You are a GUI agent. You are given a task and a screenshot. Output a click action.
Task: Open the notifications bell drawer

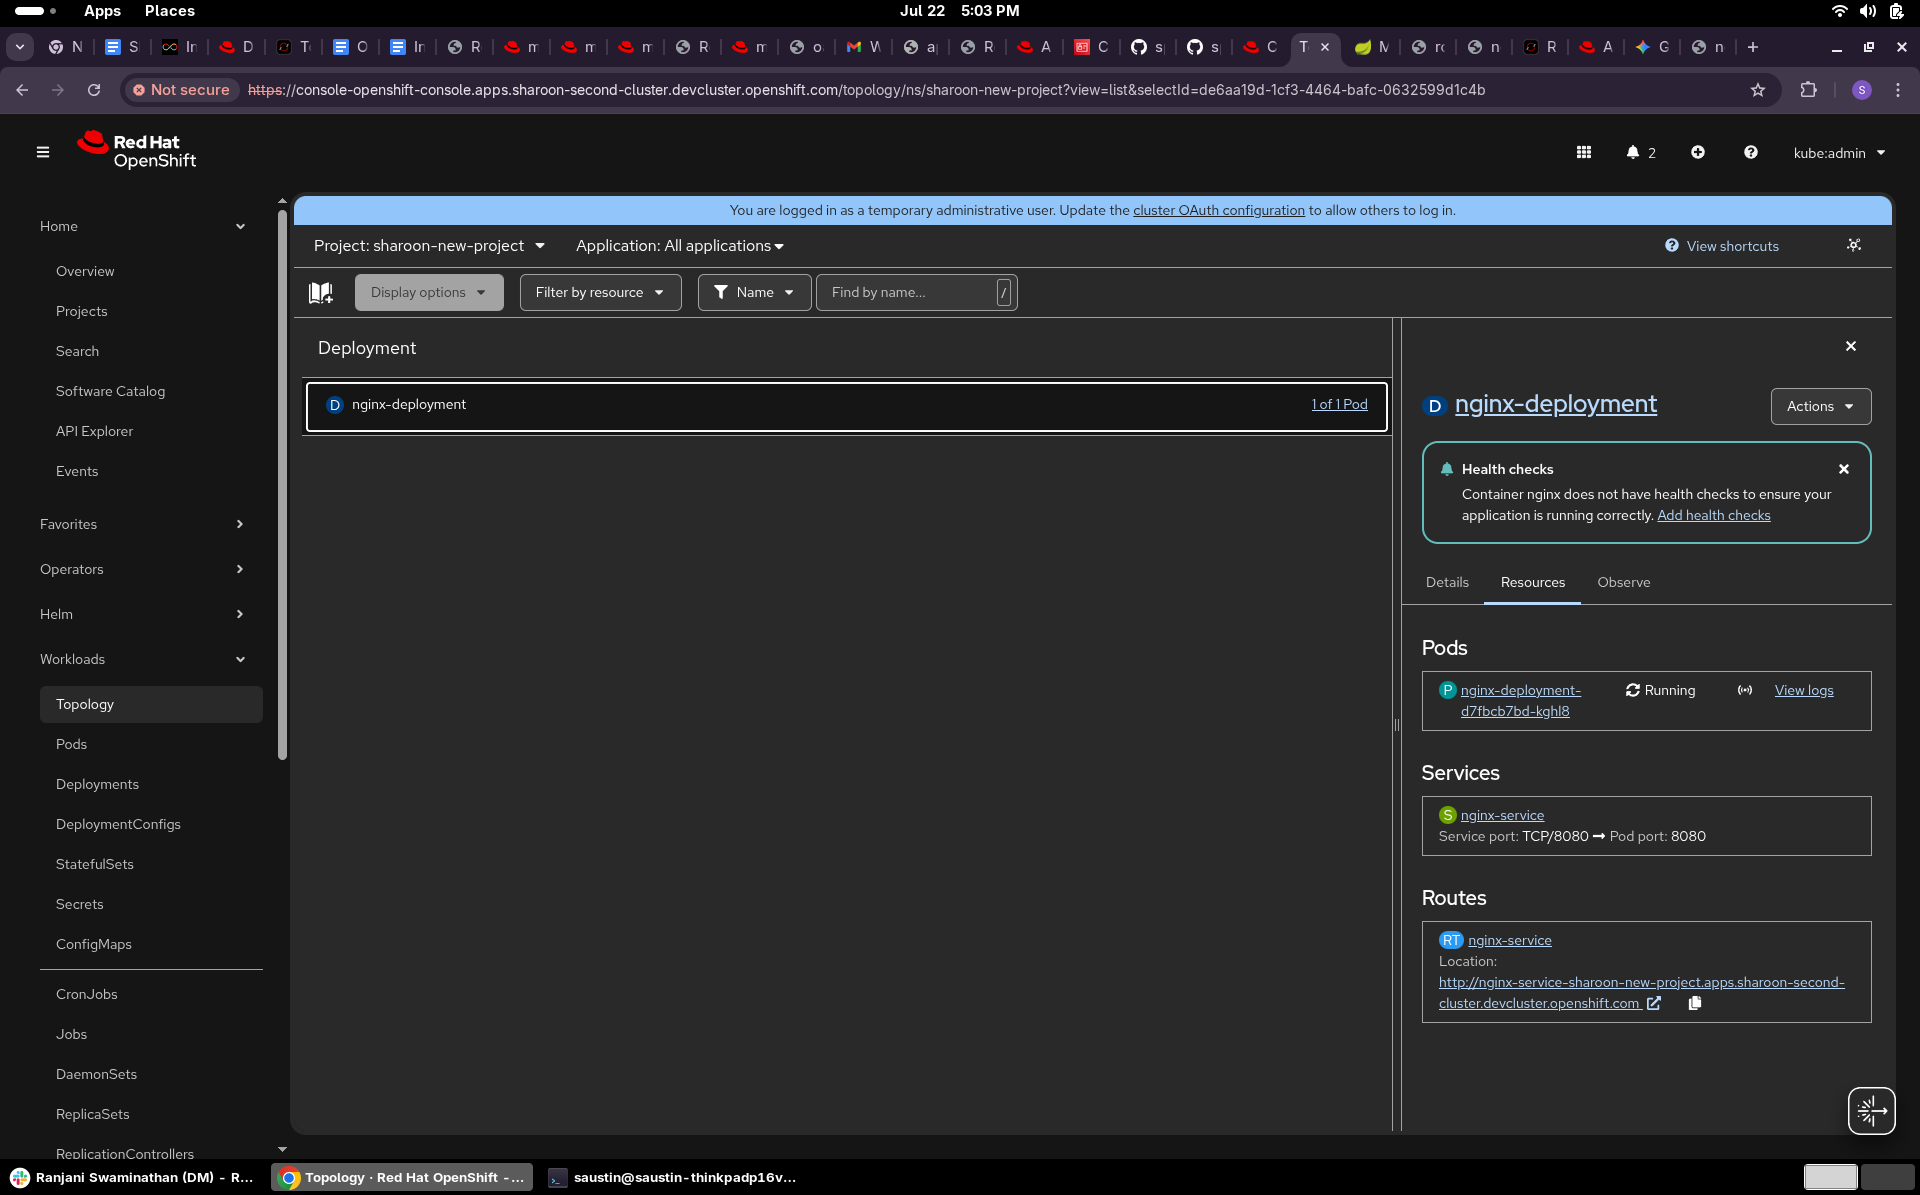(1633, 152)
